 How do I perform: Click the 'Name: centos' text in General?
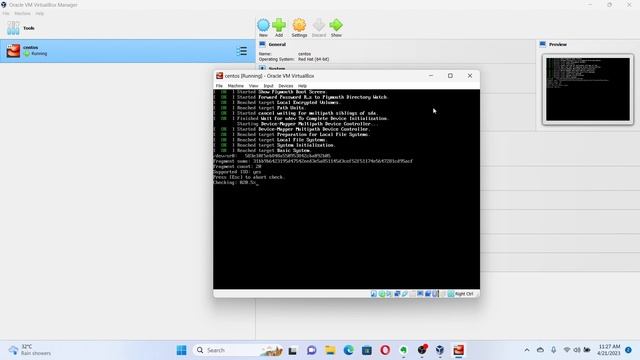click(285, 54)
